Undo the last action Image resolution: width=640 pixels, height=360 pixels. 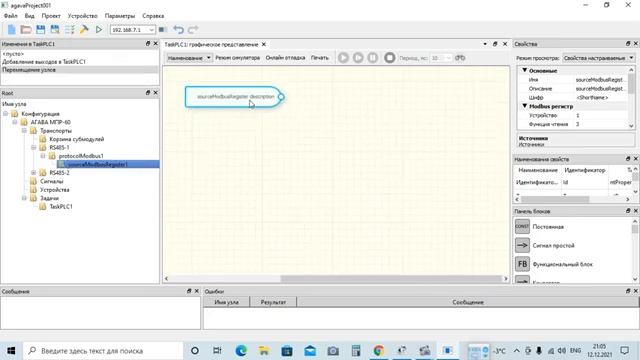(x=178, y=29)
